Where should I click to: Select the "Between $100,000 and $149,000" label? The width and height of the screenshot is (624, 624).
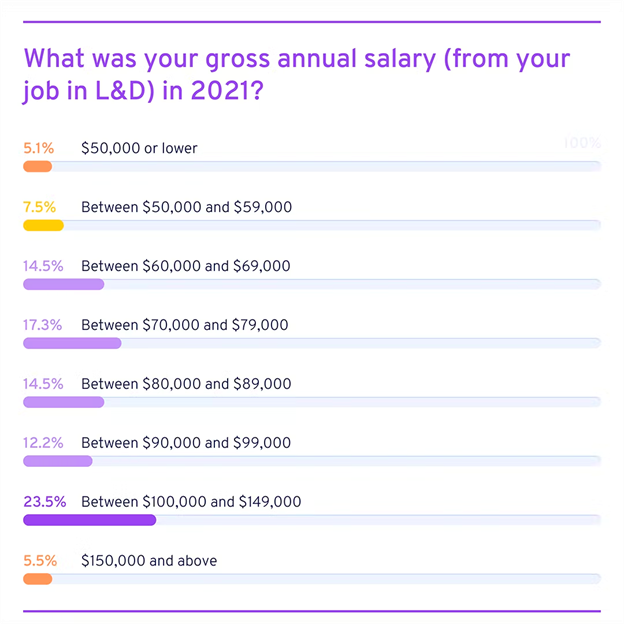(x=191, y=502)
